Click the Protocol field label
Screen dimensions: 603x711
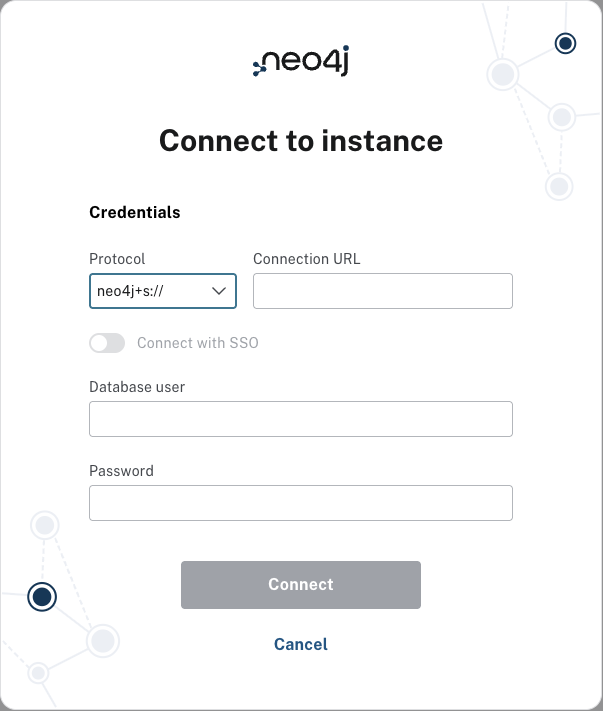tap(117, 258)
